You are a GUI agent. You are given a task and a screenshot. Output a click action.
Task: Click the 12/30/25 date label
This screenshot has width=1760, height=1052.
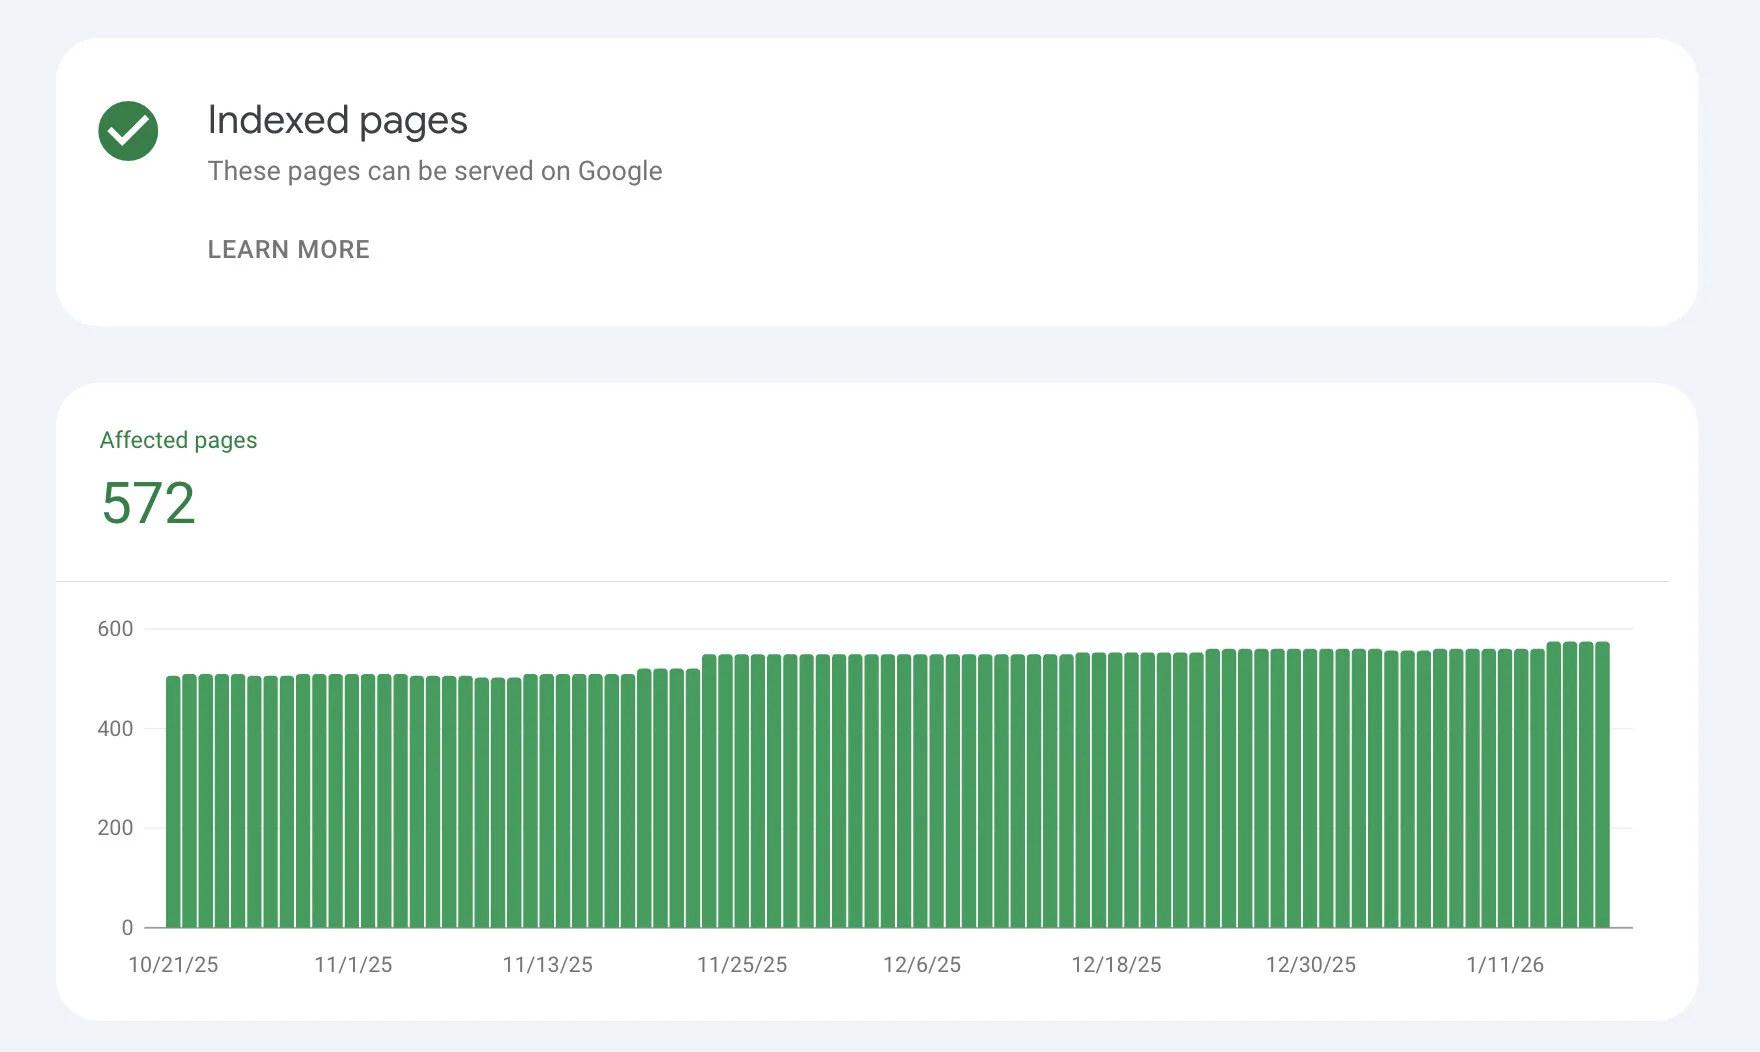(x=1310, y=965)
